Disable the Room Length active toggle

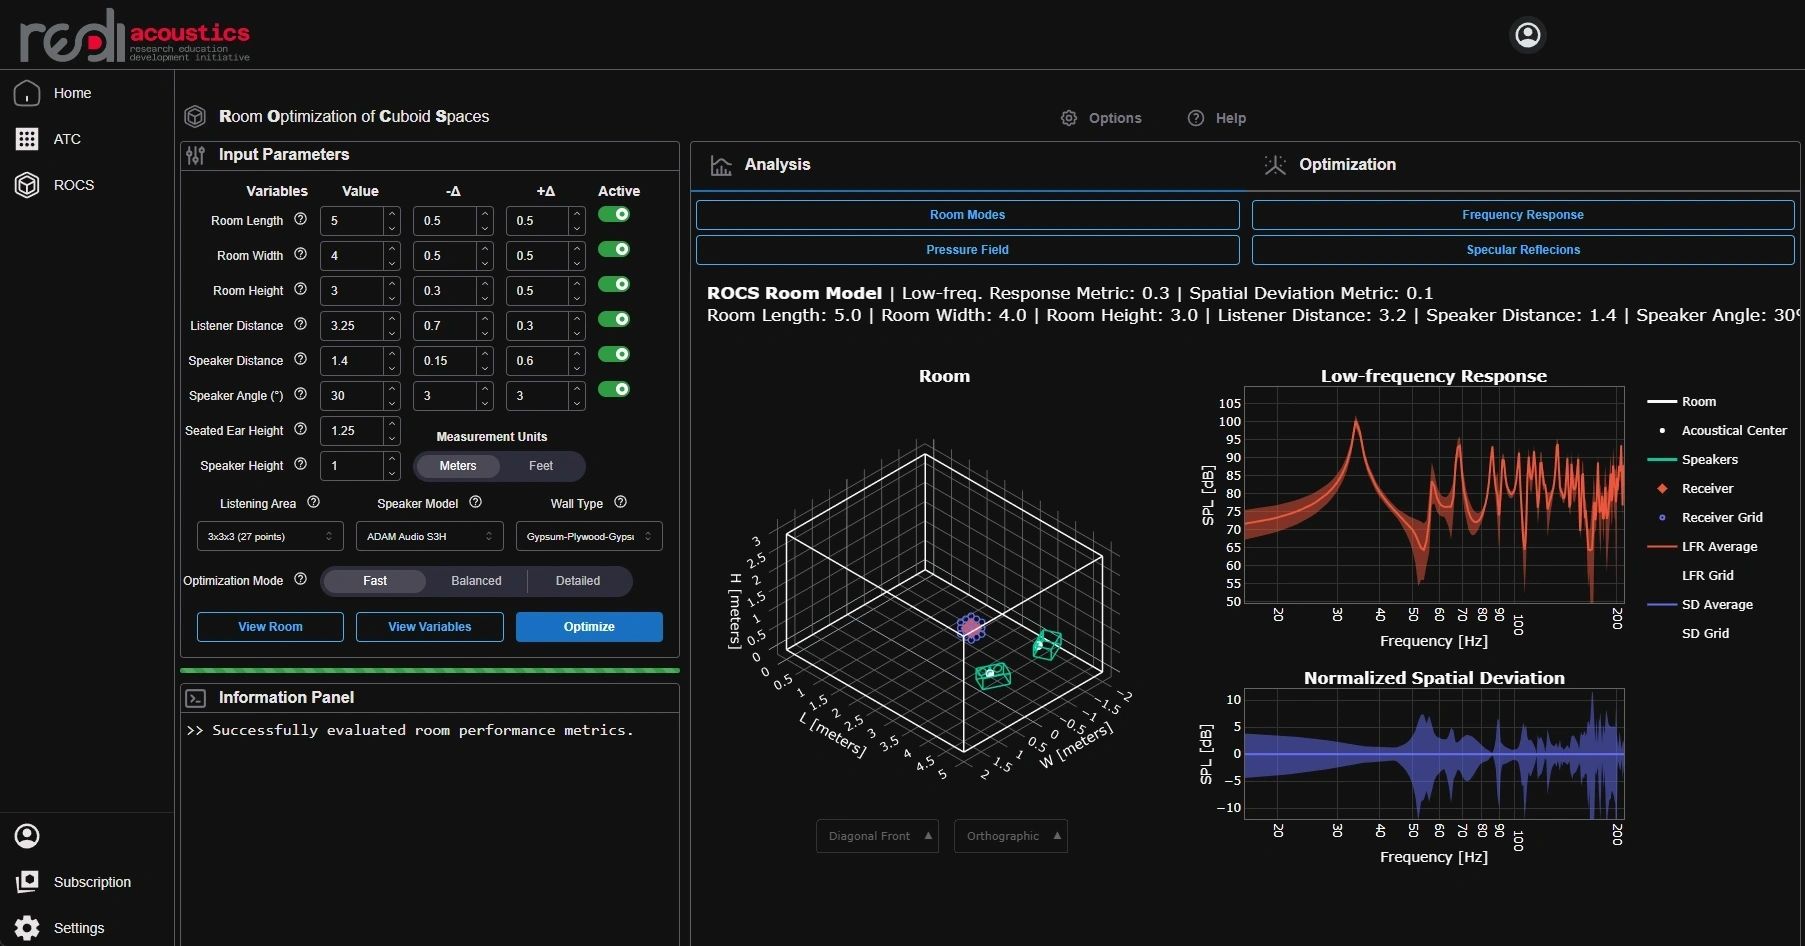pyautogui.click(x=614, y=215)
